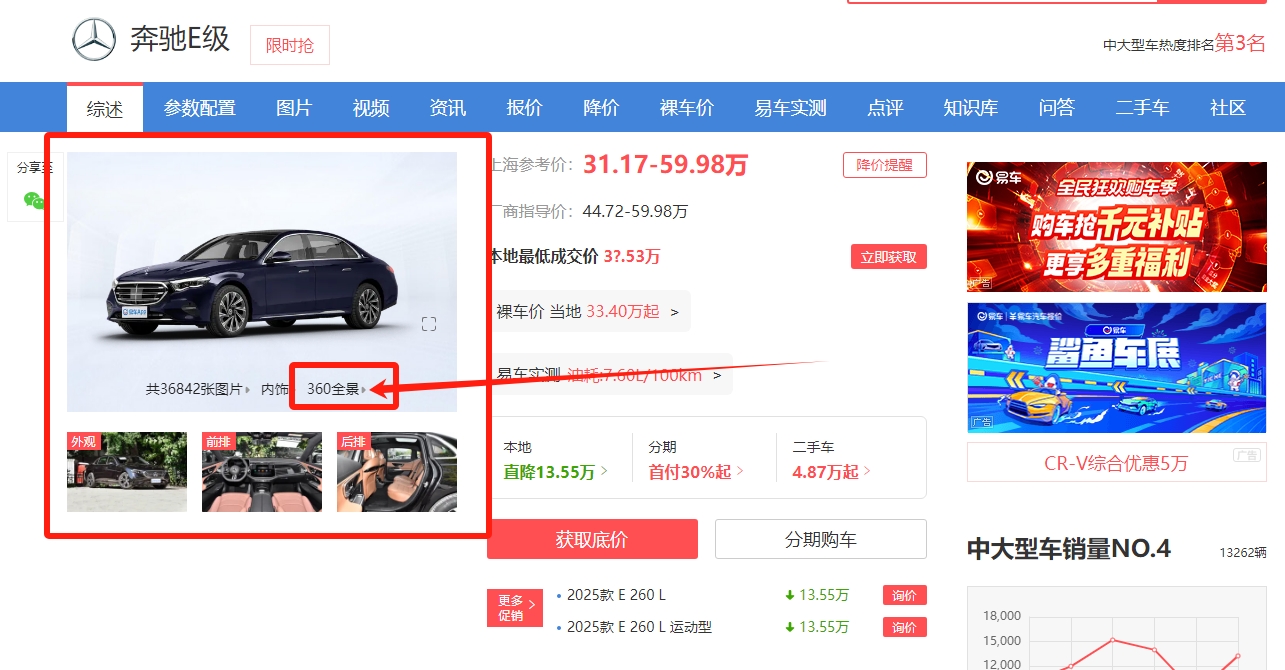This screenshot has width=1285, height=670.
Task: Expand 更多促销 promotions
Action: pos(514,608)
